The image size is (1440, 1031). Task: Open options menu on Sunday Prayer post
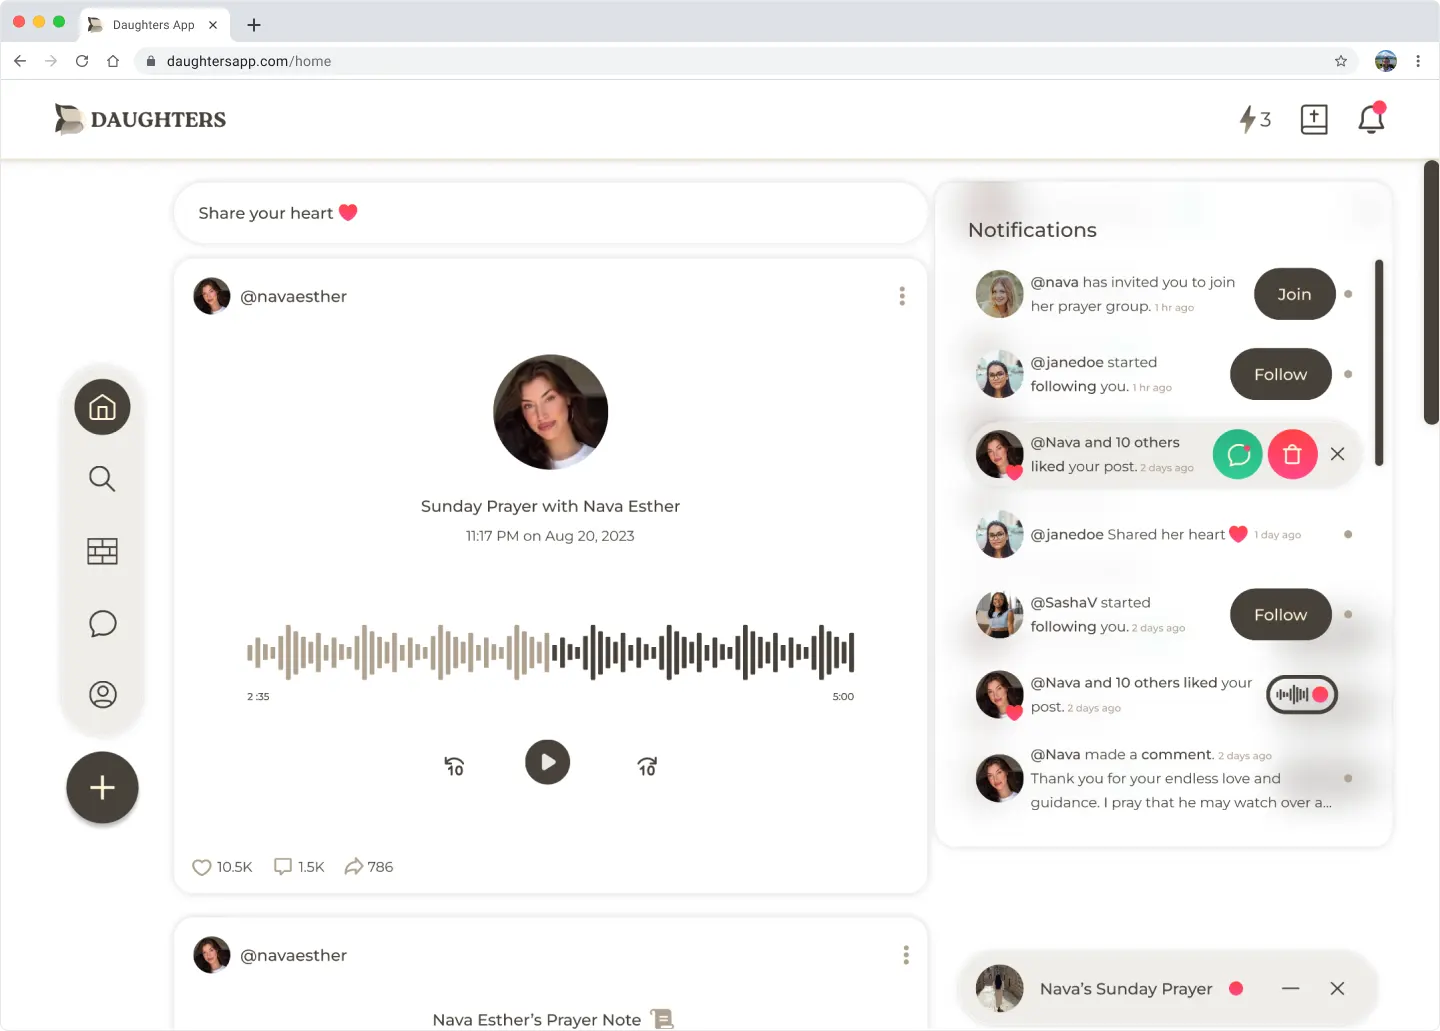pyautogui.click(x=902, y=296)
